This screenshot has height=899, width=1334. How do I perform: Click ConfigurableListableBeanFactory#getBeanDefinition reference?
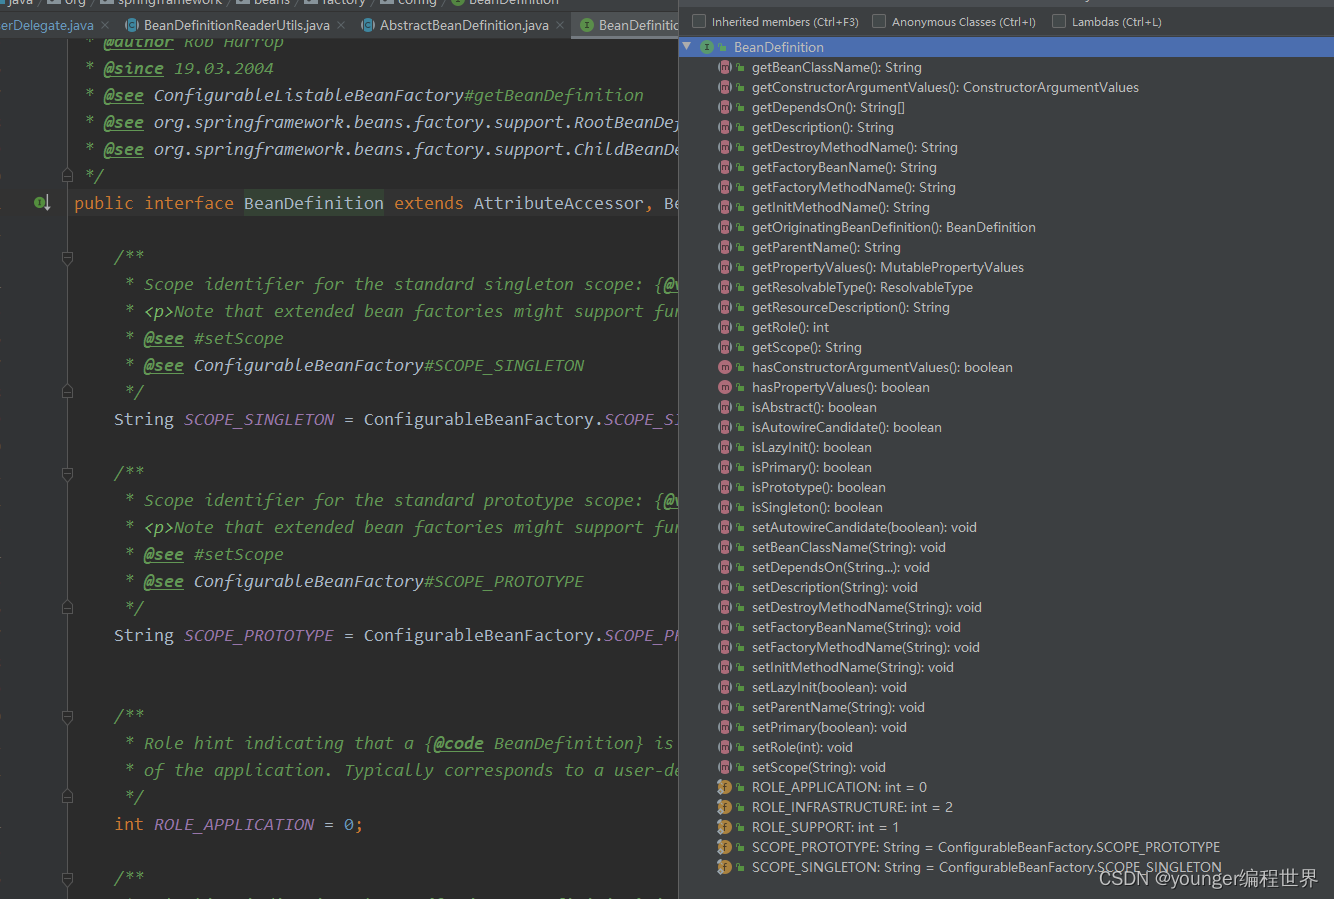click(x=399, y=95)
